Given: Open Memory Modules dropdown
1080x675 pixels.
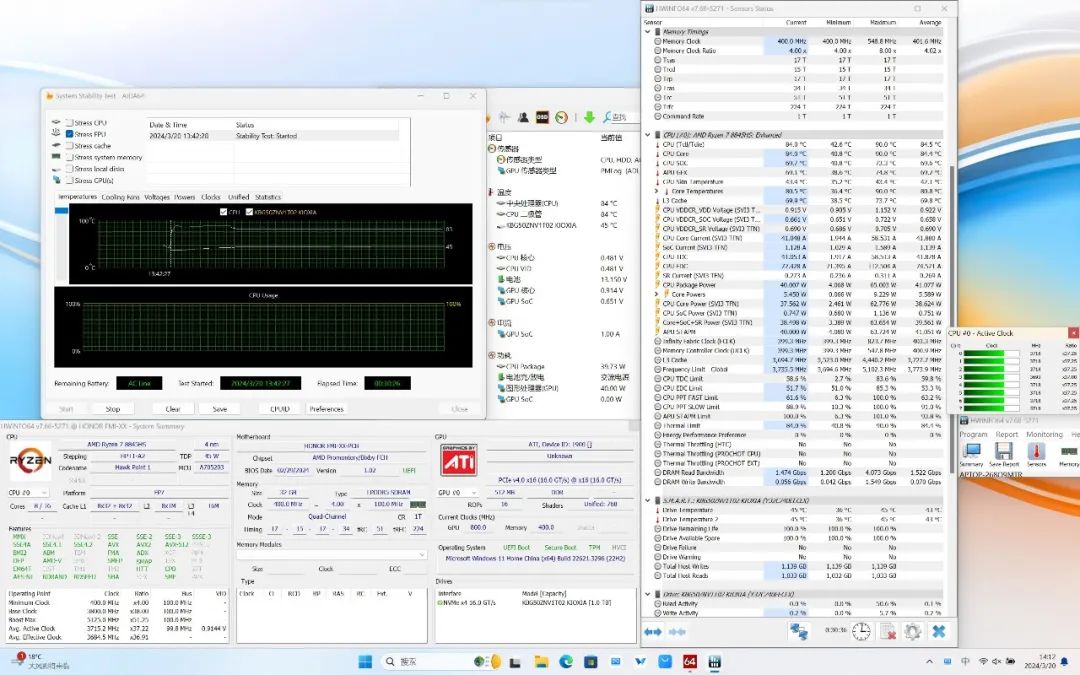Looking at the screenshot, I should coord(332,554).
